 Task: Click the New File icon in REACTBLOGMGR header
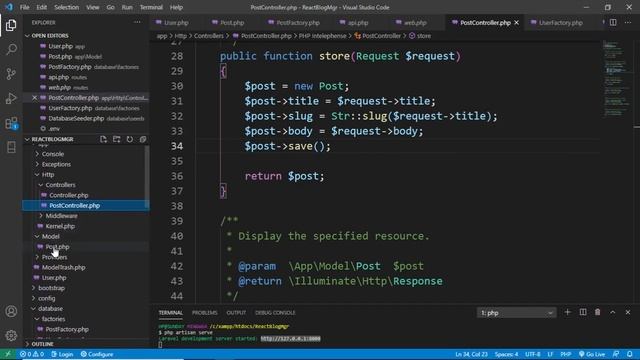tap(103, 139)
